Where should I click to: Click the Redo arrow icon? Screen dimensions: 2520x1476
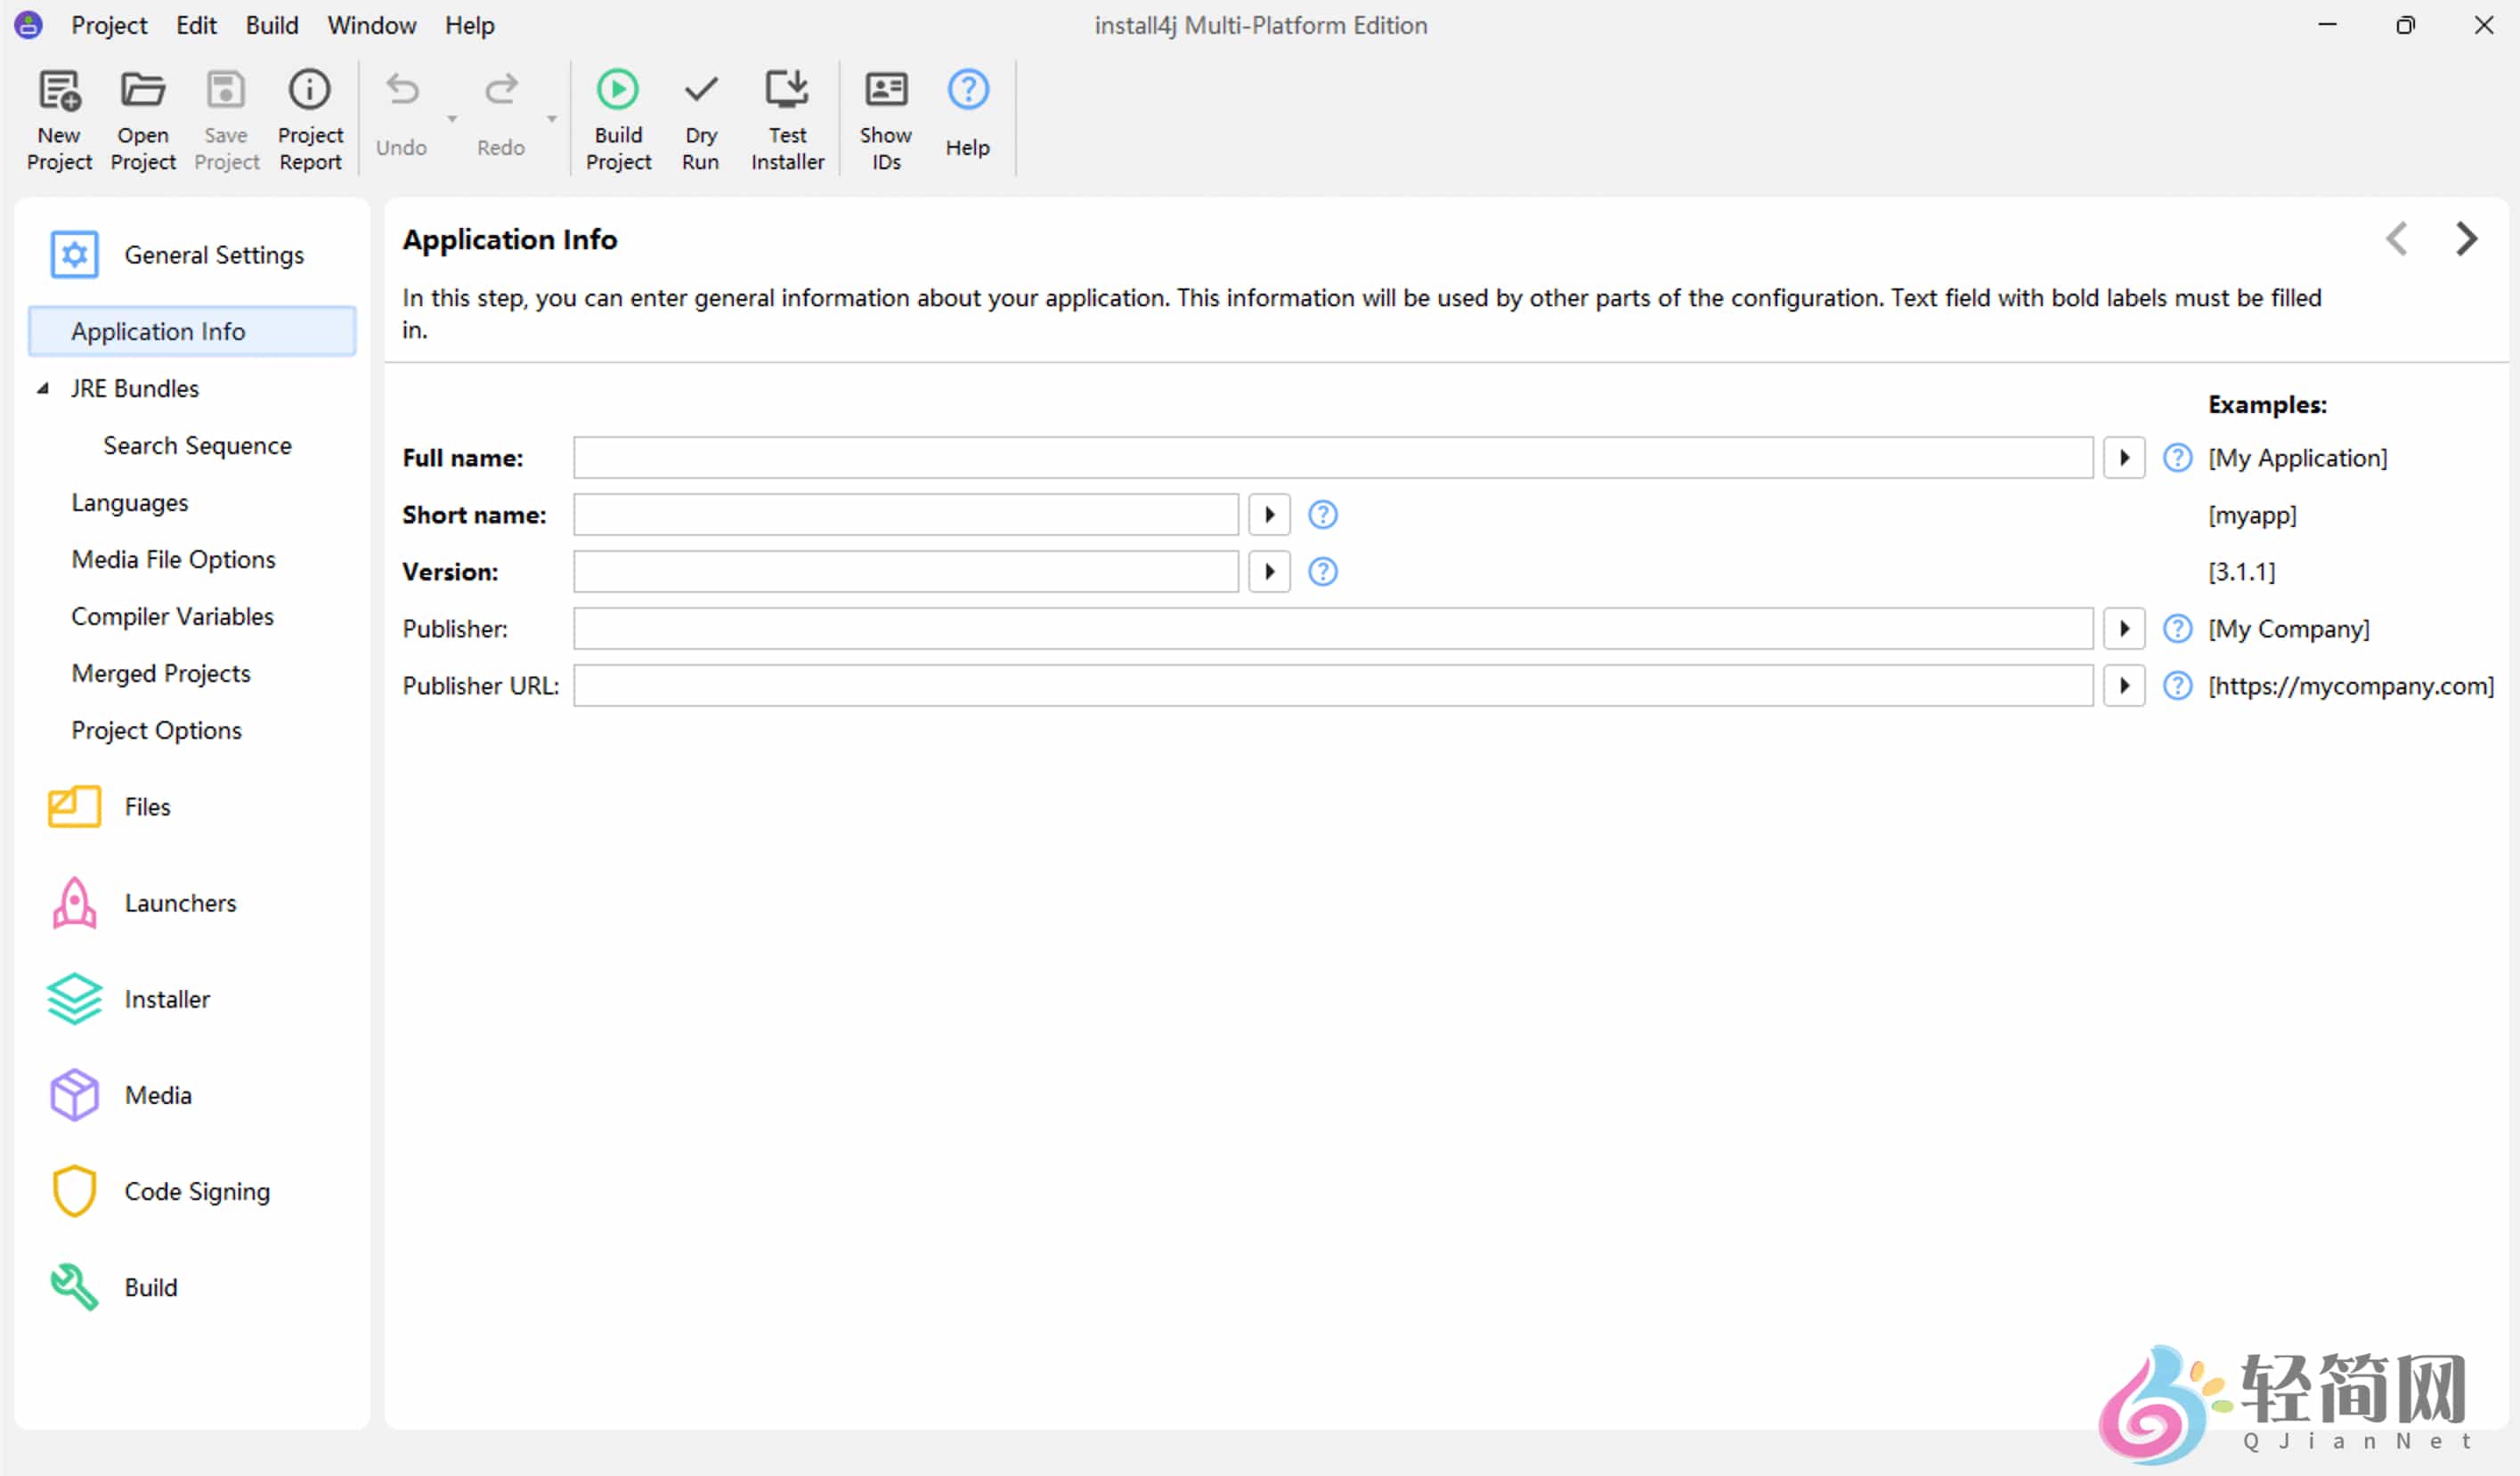501,90
